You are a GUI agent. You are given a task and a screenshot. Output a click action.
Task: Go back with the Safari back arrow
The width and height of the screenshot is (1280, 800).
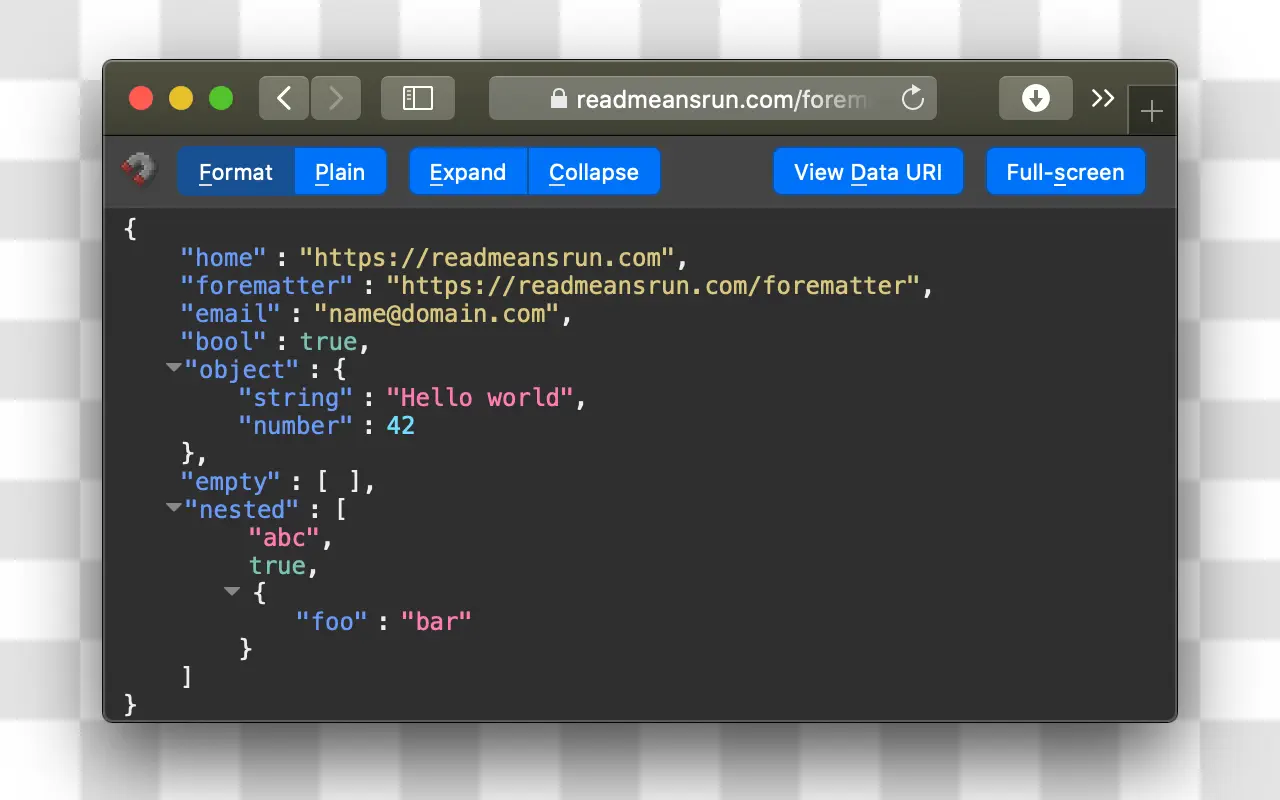[x=285, y=98]
